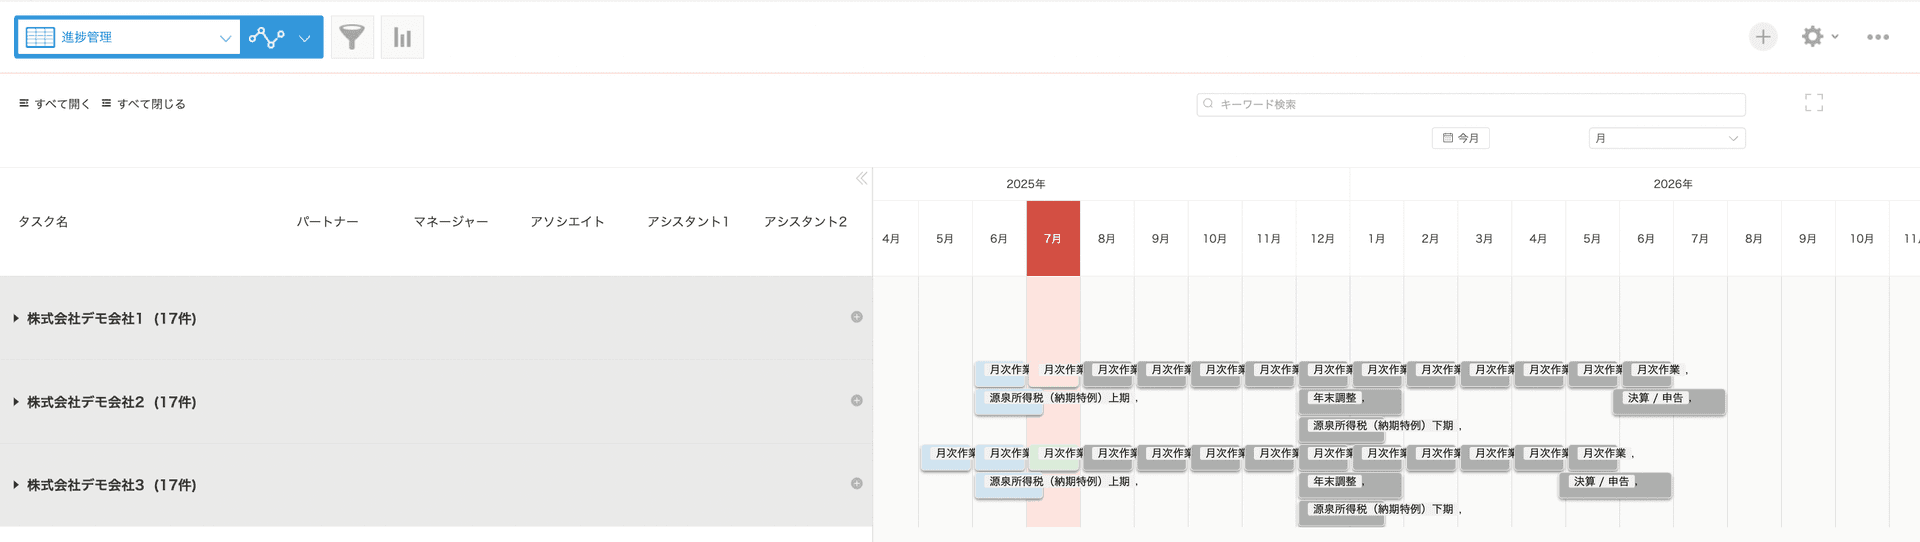Click the plus add-record button

coord(1763,37)
